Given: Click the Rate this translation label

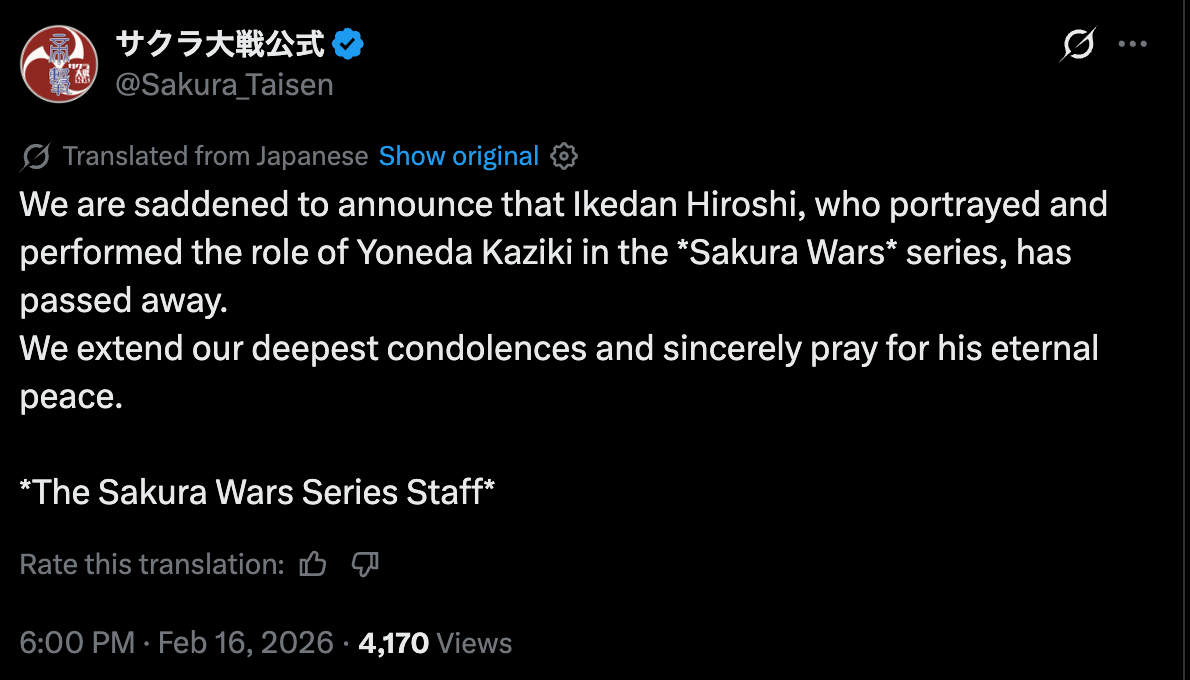Looking at the screenshot, I should click(x=152, y=565).
